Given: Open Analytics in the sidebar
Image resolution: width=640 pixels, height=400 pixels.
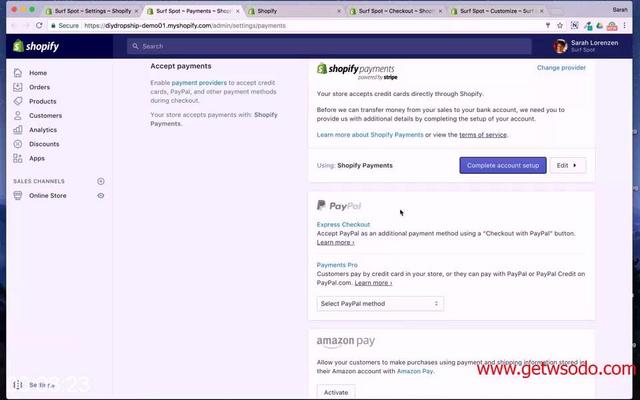Looking at the screenshot, I should (x=43, y=130).
